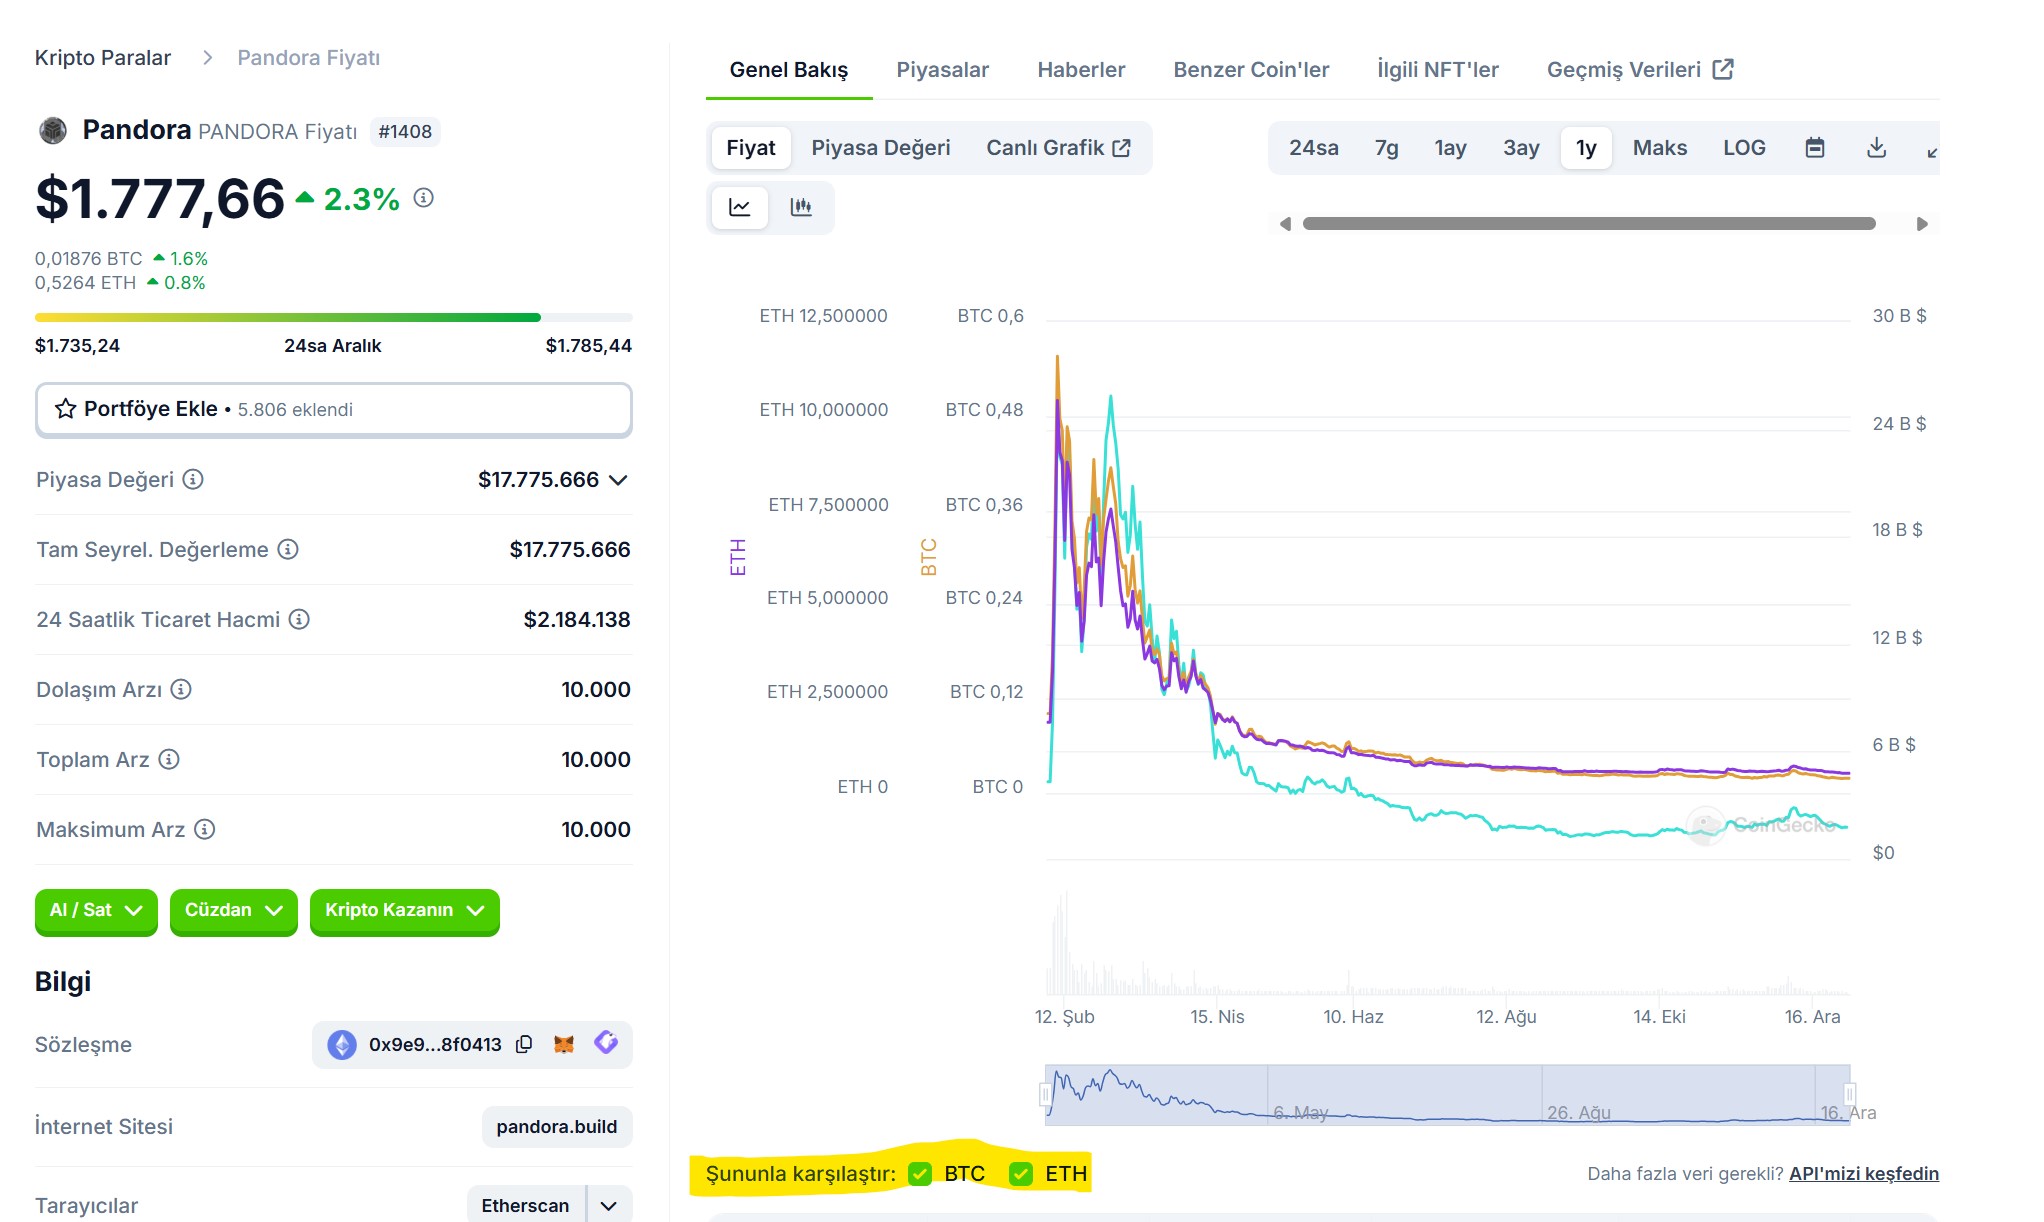Switch to candlestick chart icon
This screenshot has height=1222, width=2044.
click(801, 207)
